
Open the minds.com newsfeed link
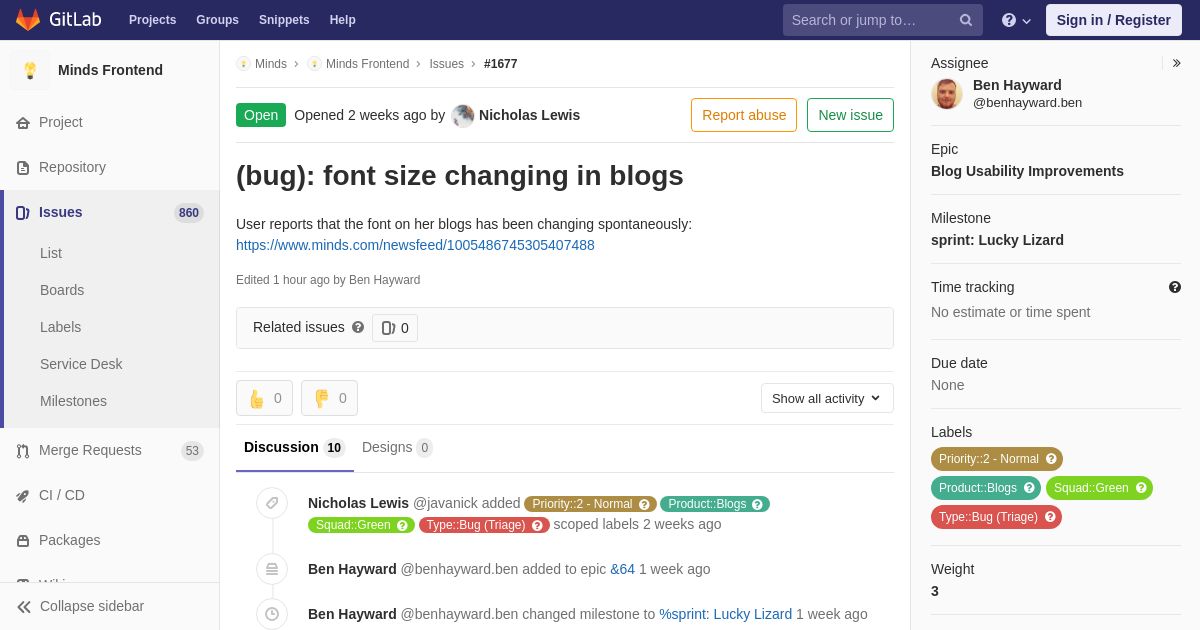(x=415, y=245)
